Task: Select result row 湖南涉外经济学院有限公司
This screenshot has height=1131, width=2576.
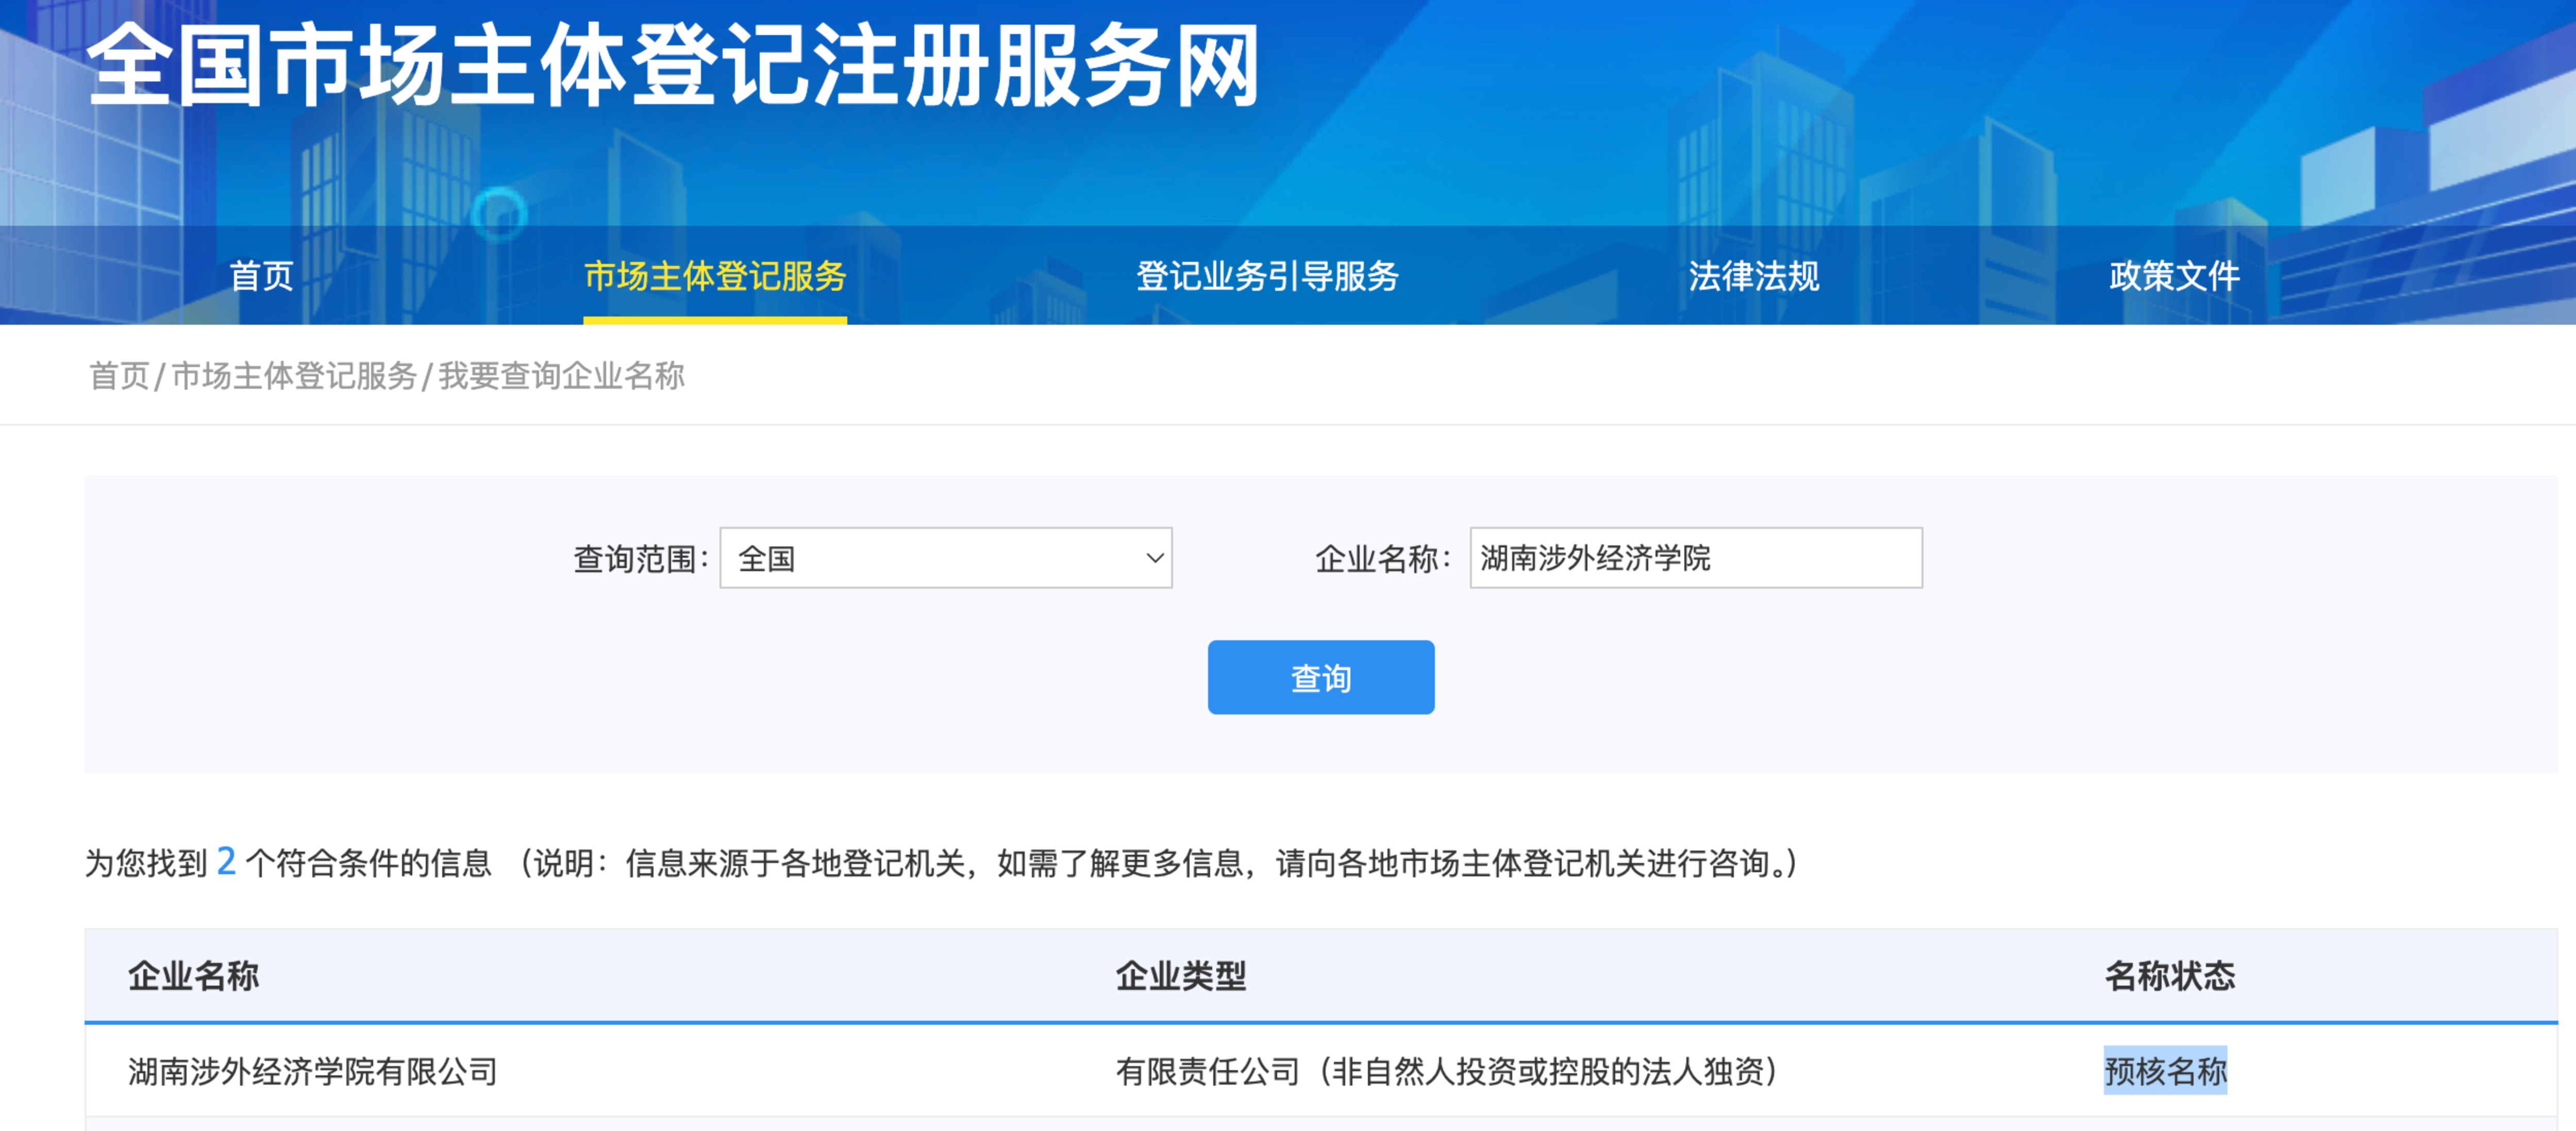Action: pos(312,1072)
